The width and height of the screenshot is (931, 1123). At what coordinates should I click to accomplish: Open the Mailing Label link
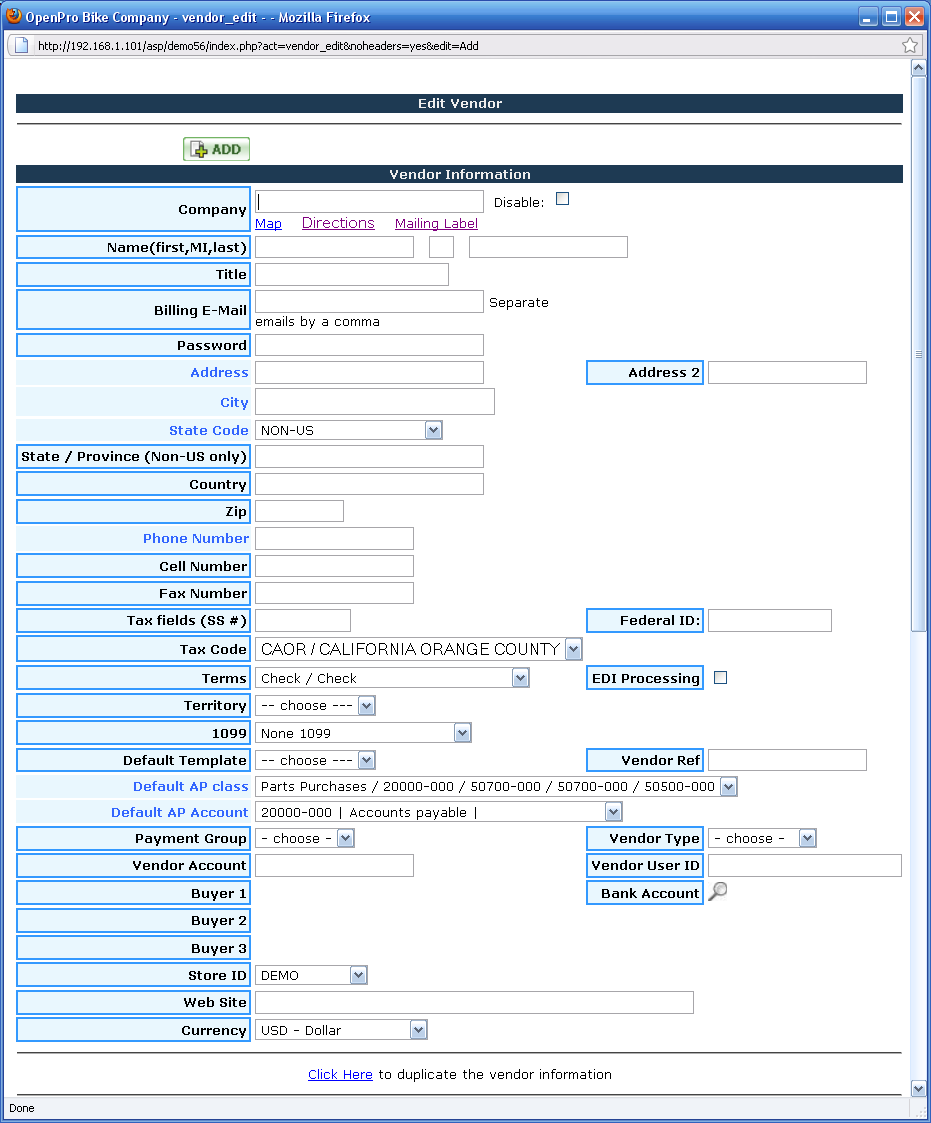pos(436,224)
